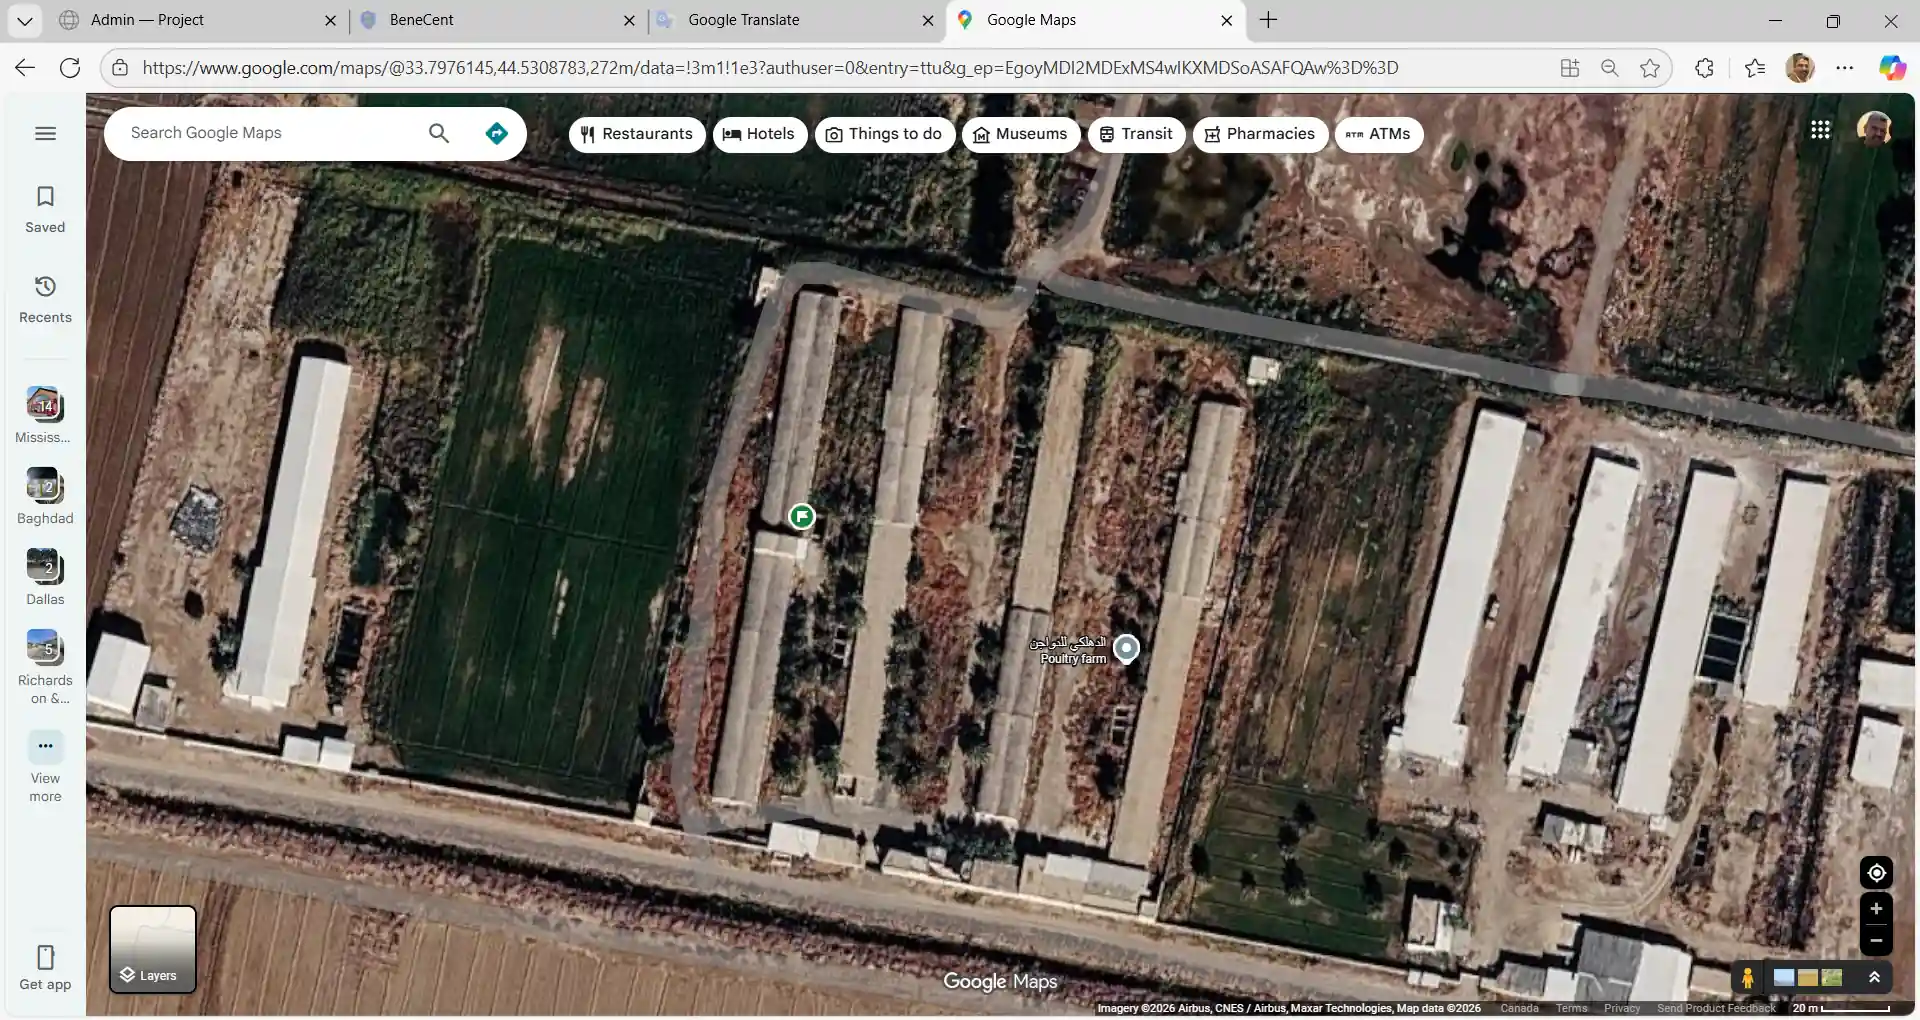Click the Directions arrow icon
Screen dimensions: 1920x1020
click(496, 134)
